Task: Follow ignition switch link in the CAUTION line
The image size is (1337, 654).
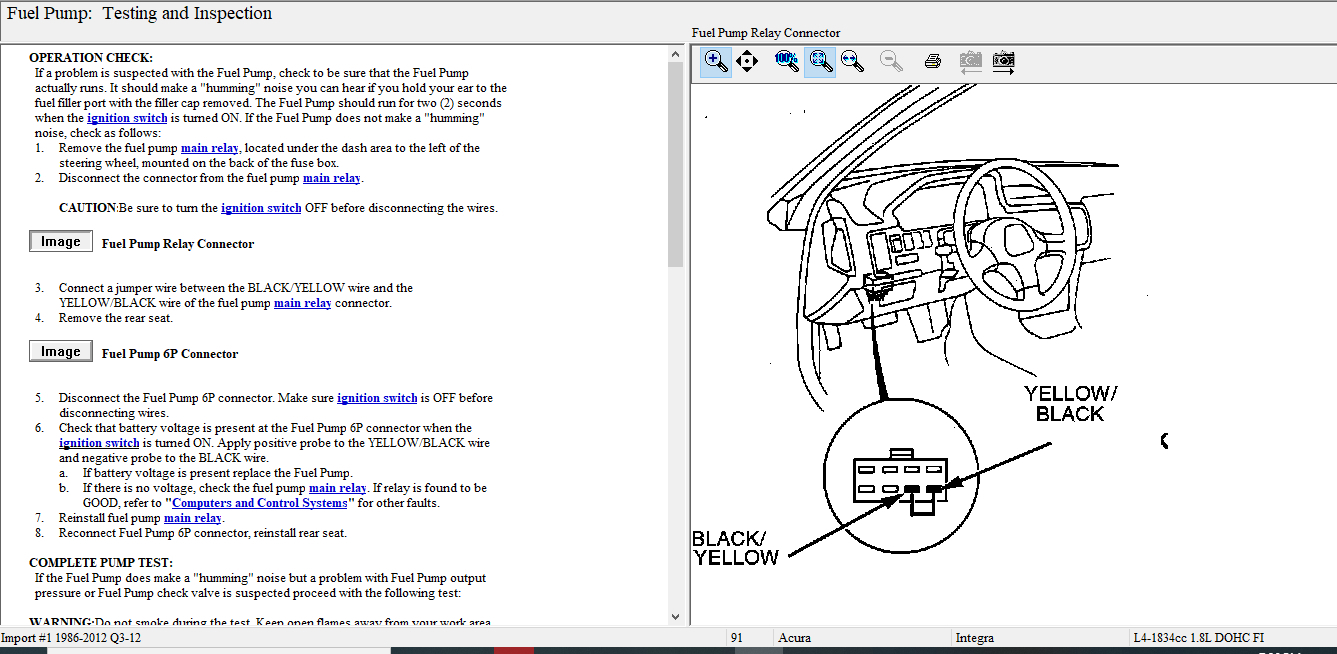Action: [x=261, y=208]
